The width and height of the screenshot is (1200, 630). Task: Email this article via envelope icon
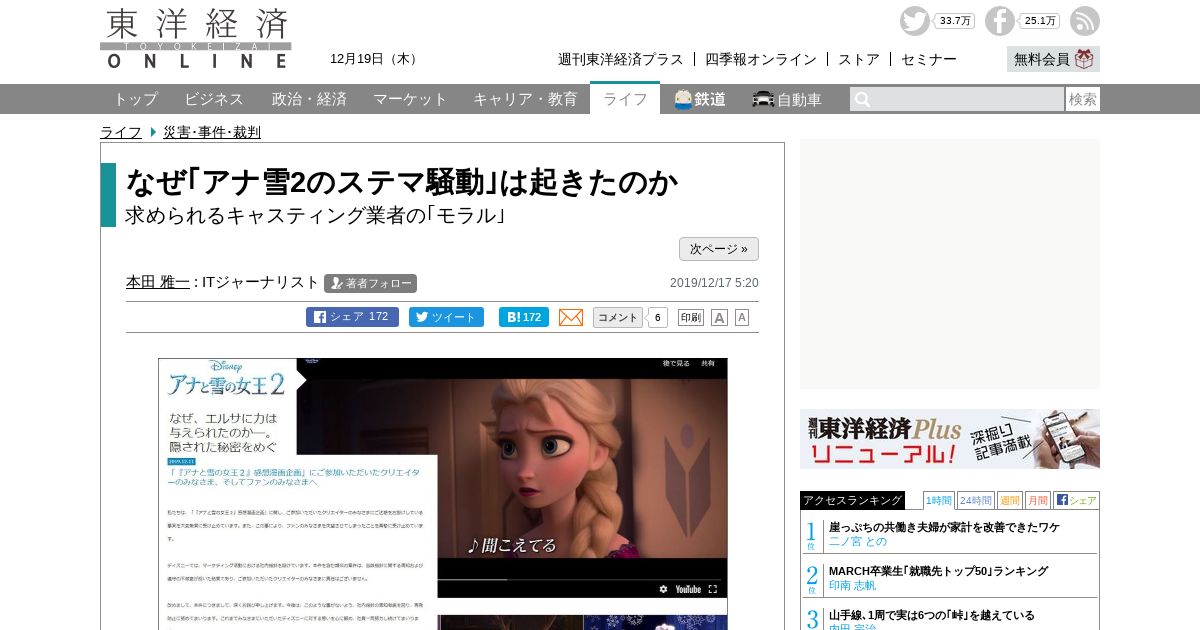click(x=571, y=317)
